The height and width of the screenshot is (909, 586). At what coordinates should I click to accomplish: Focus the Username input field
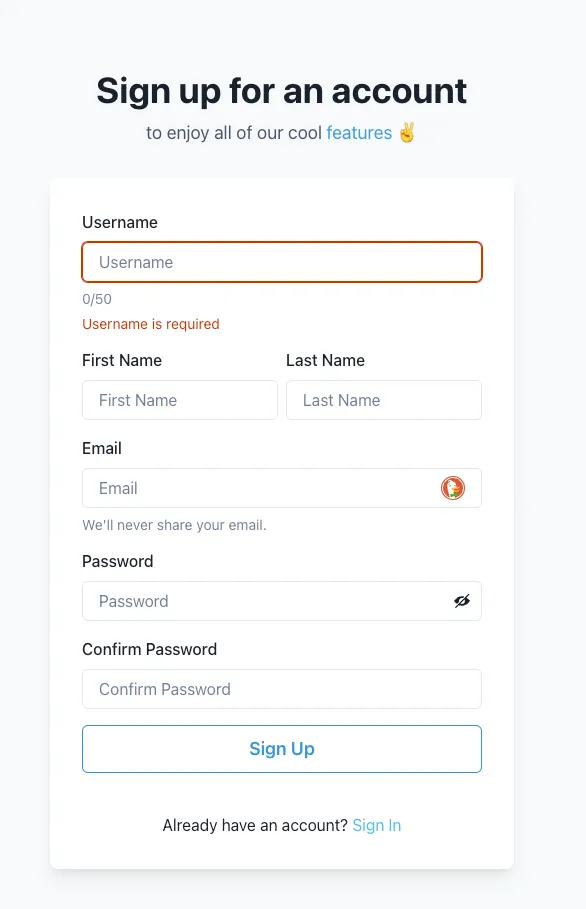coord(282,262)
